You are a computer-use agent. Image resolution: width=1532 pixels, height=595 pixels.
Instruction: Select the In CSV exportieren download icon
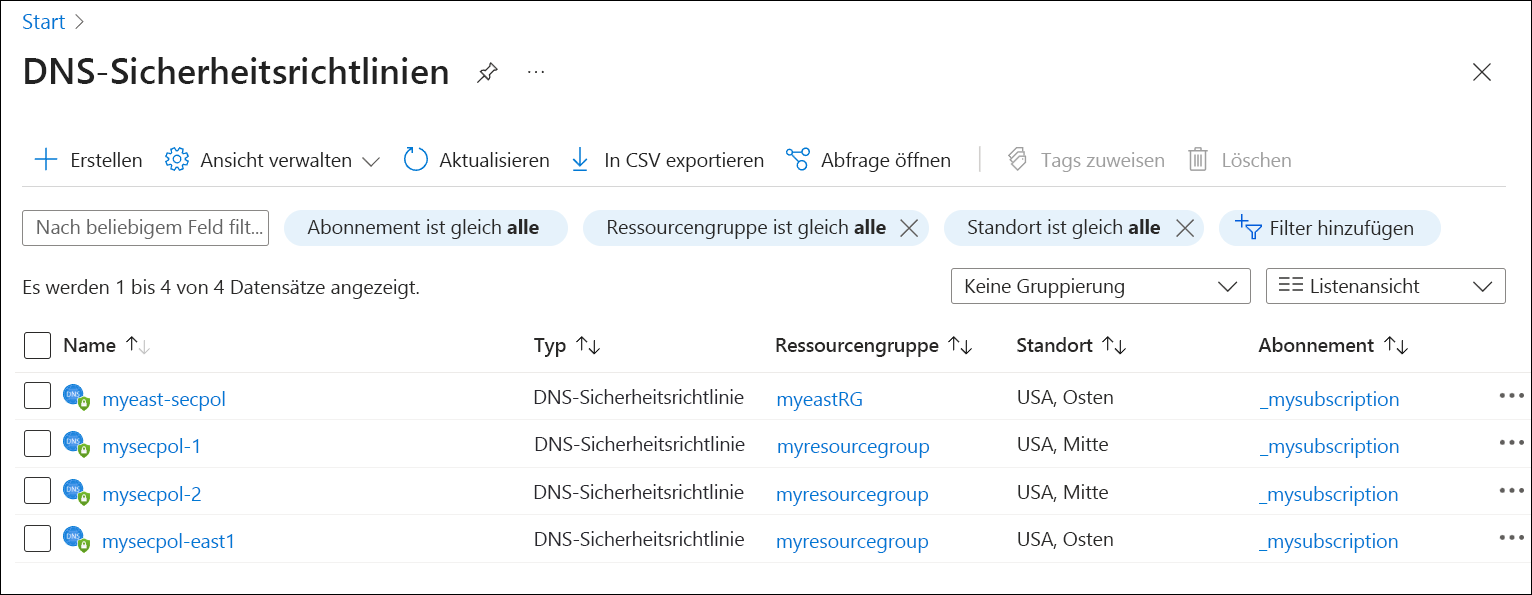[x=580, y=159]
